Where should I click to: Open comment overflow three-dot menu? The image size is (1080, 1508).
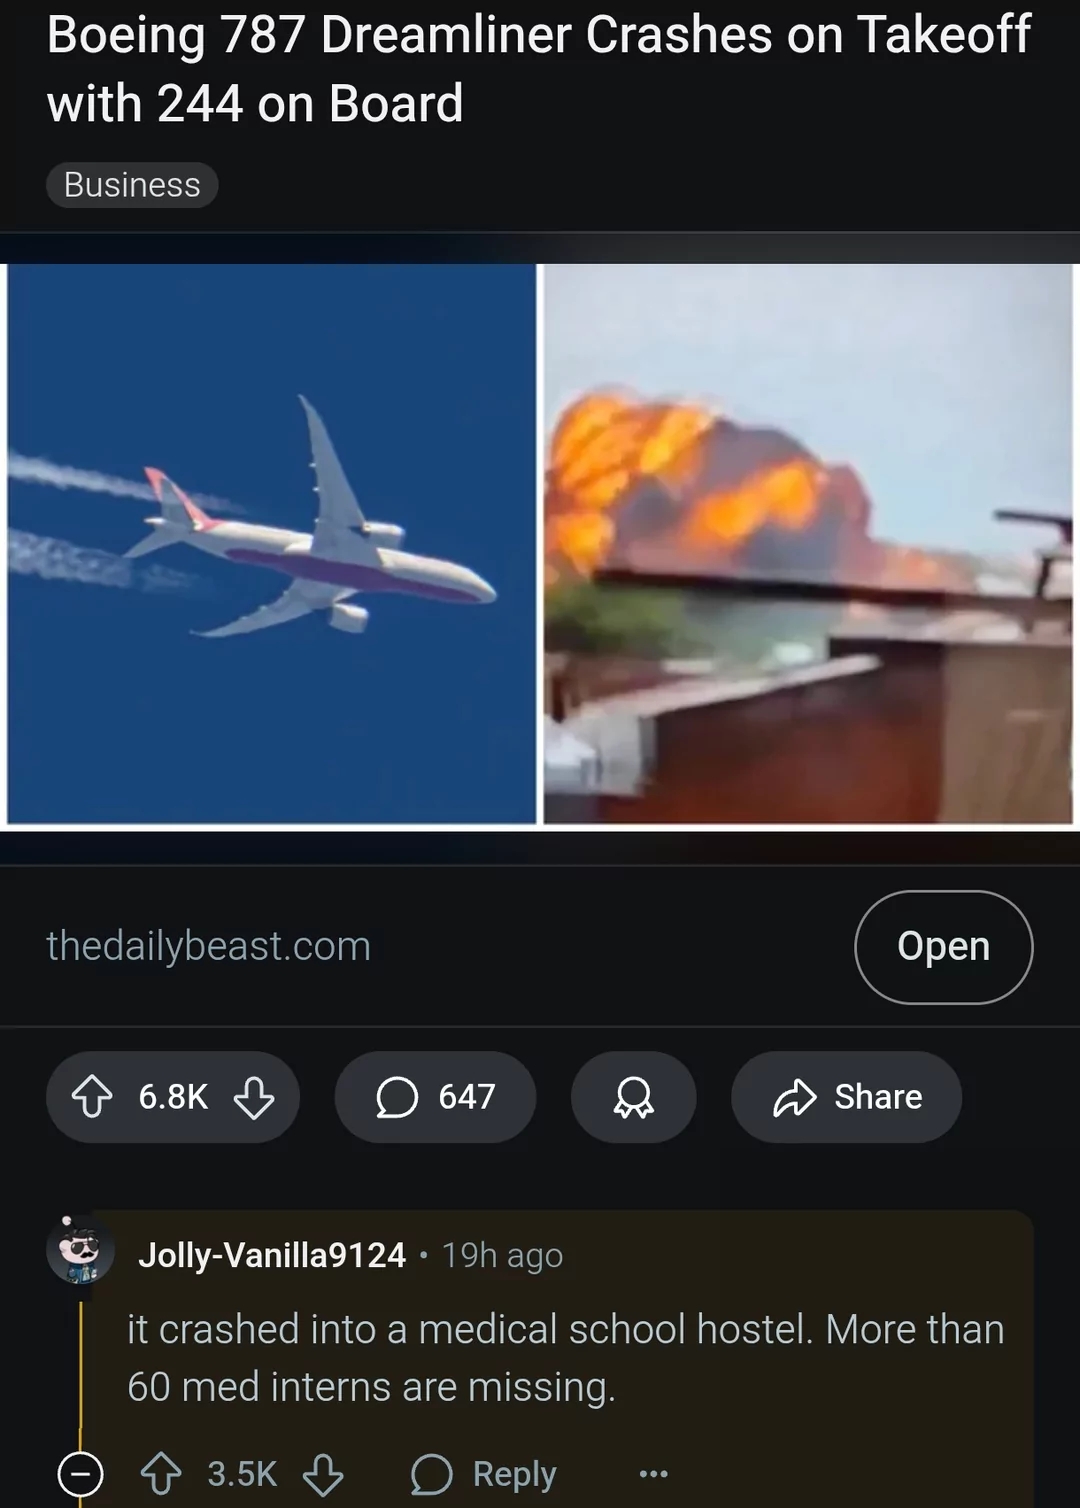[x=653, y=1474]
